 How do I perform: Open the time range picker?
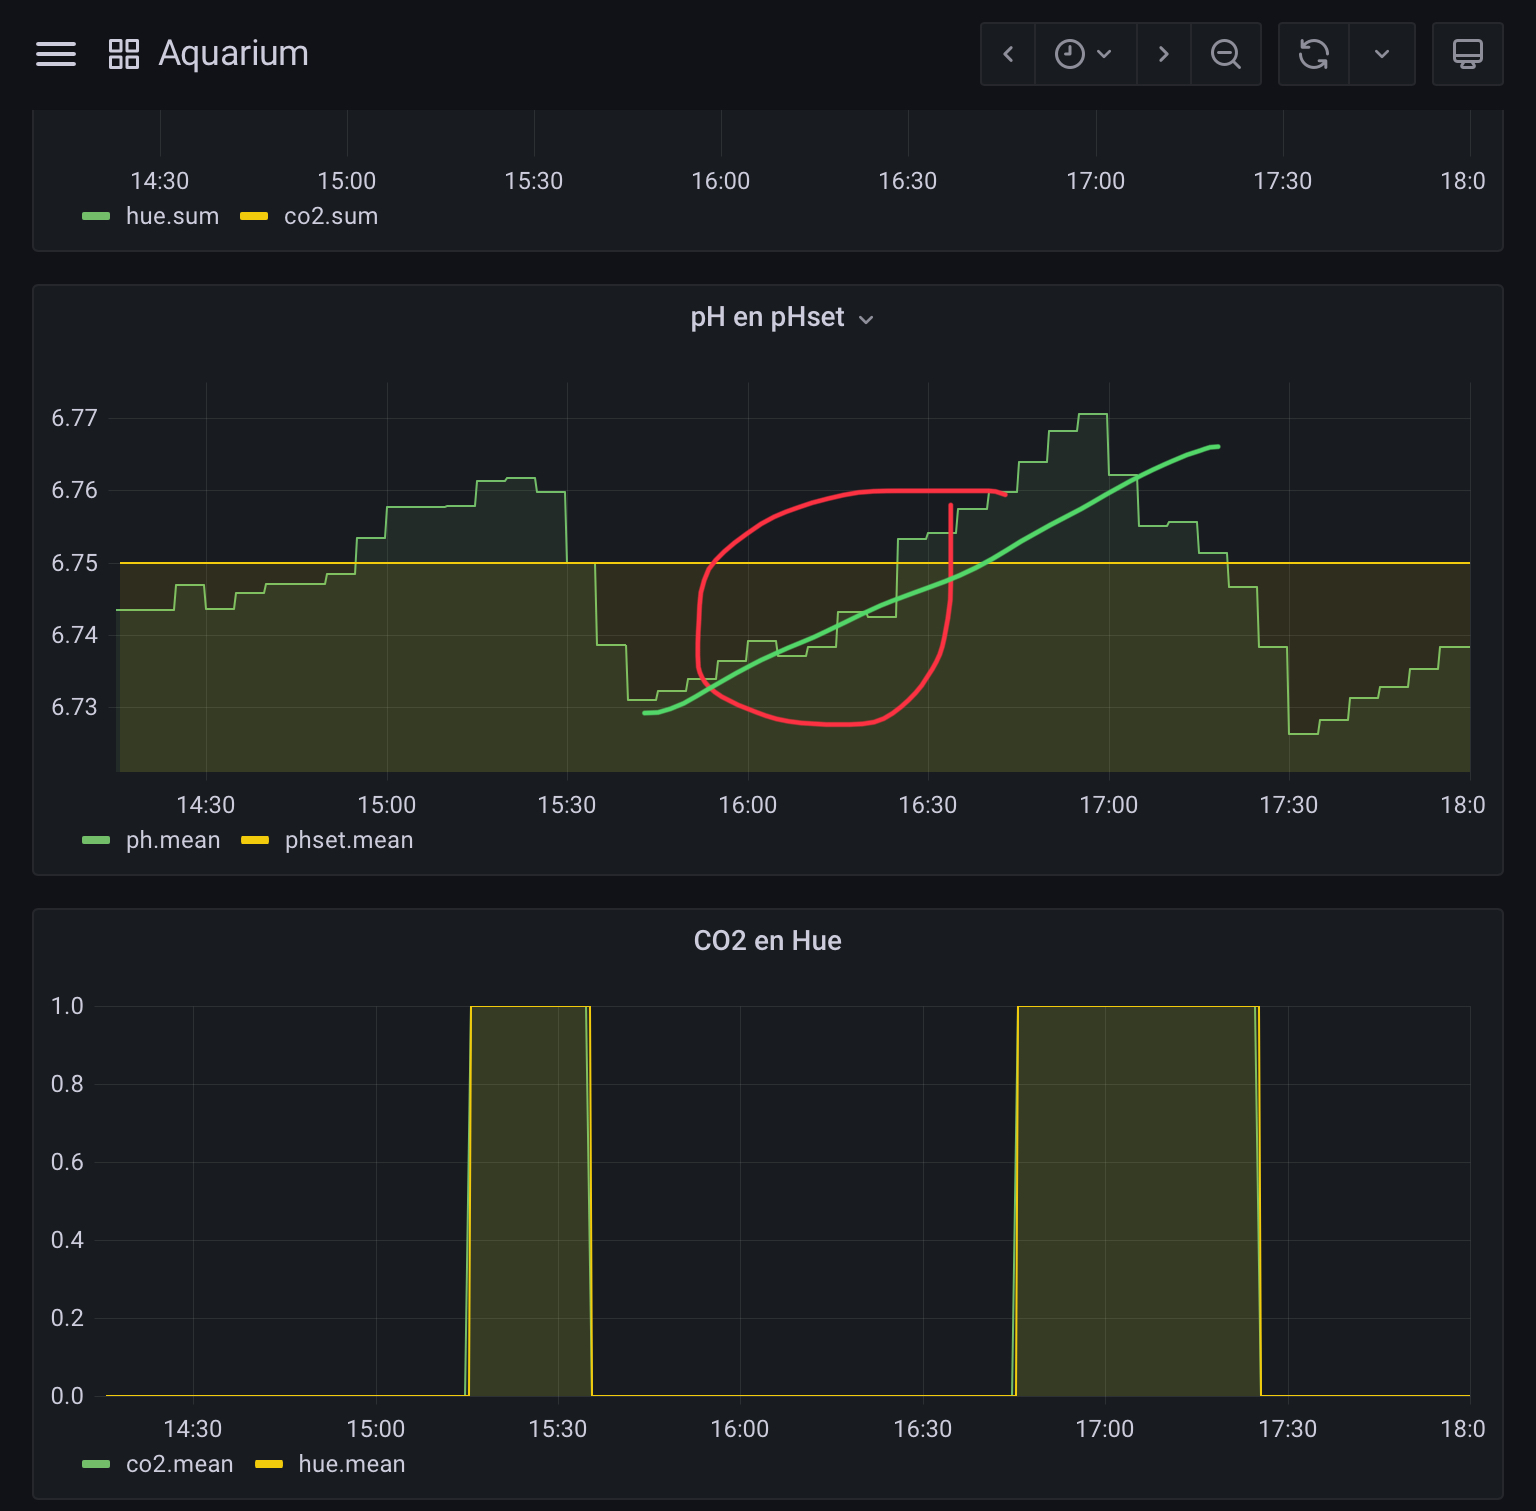1084,54
